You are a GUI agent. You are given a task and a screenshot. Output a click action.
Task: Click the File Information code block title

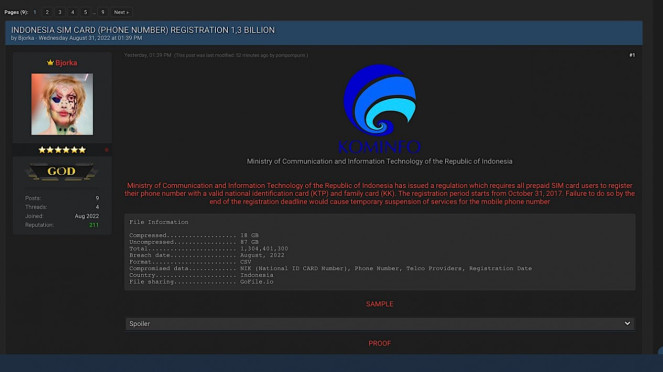tap(159, 222)
